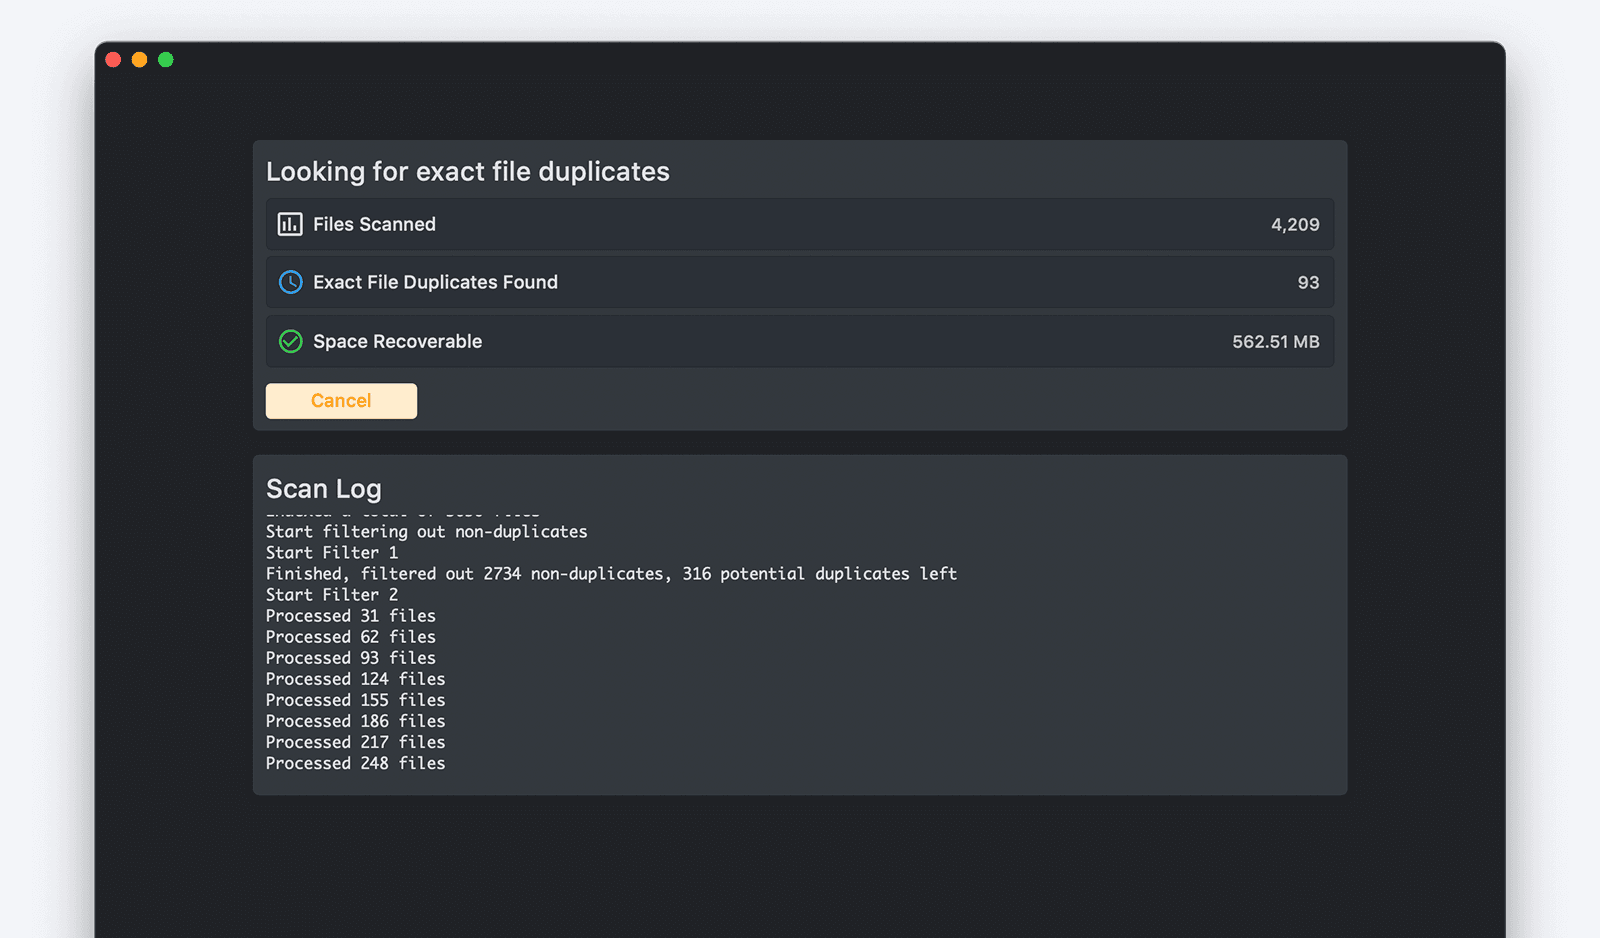The width and height of the screenshot is (1600, 938).
Task: Click the clock icon beside Exact File Duplicates Found
Action: pos(290,282)
